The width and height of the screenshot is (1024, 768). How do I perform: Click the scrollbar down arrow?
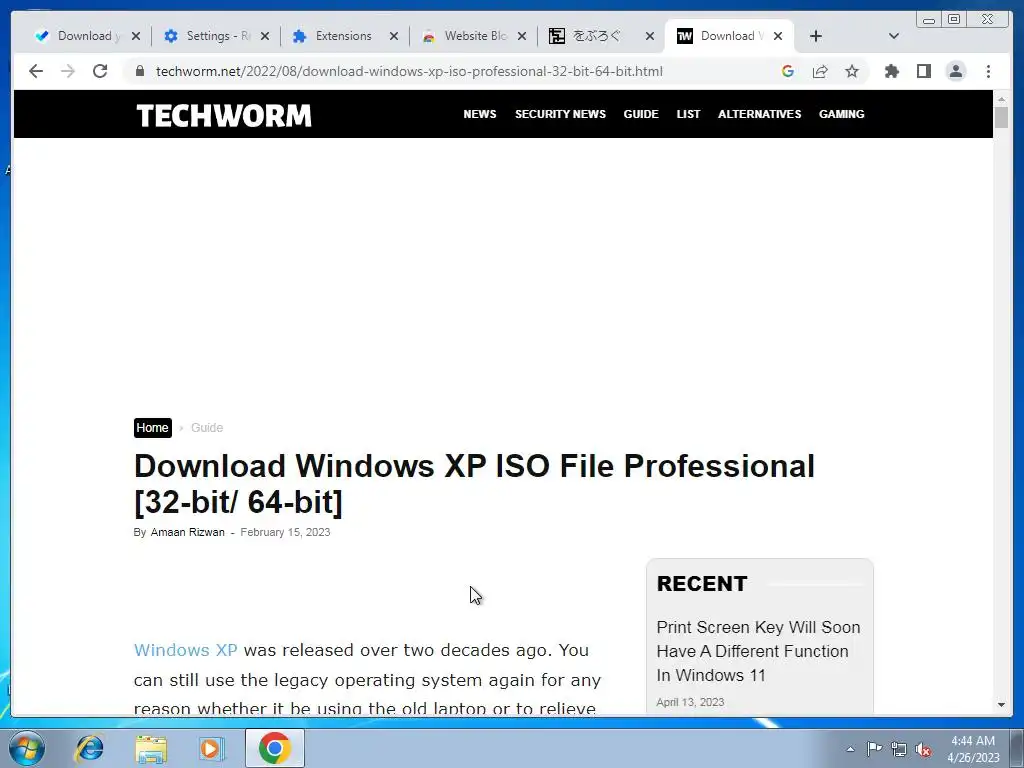pos(1001,705)
